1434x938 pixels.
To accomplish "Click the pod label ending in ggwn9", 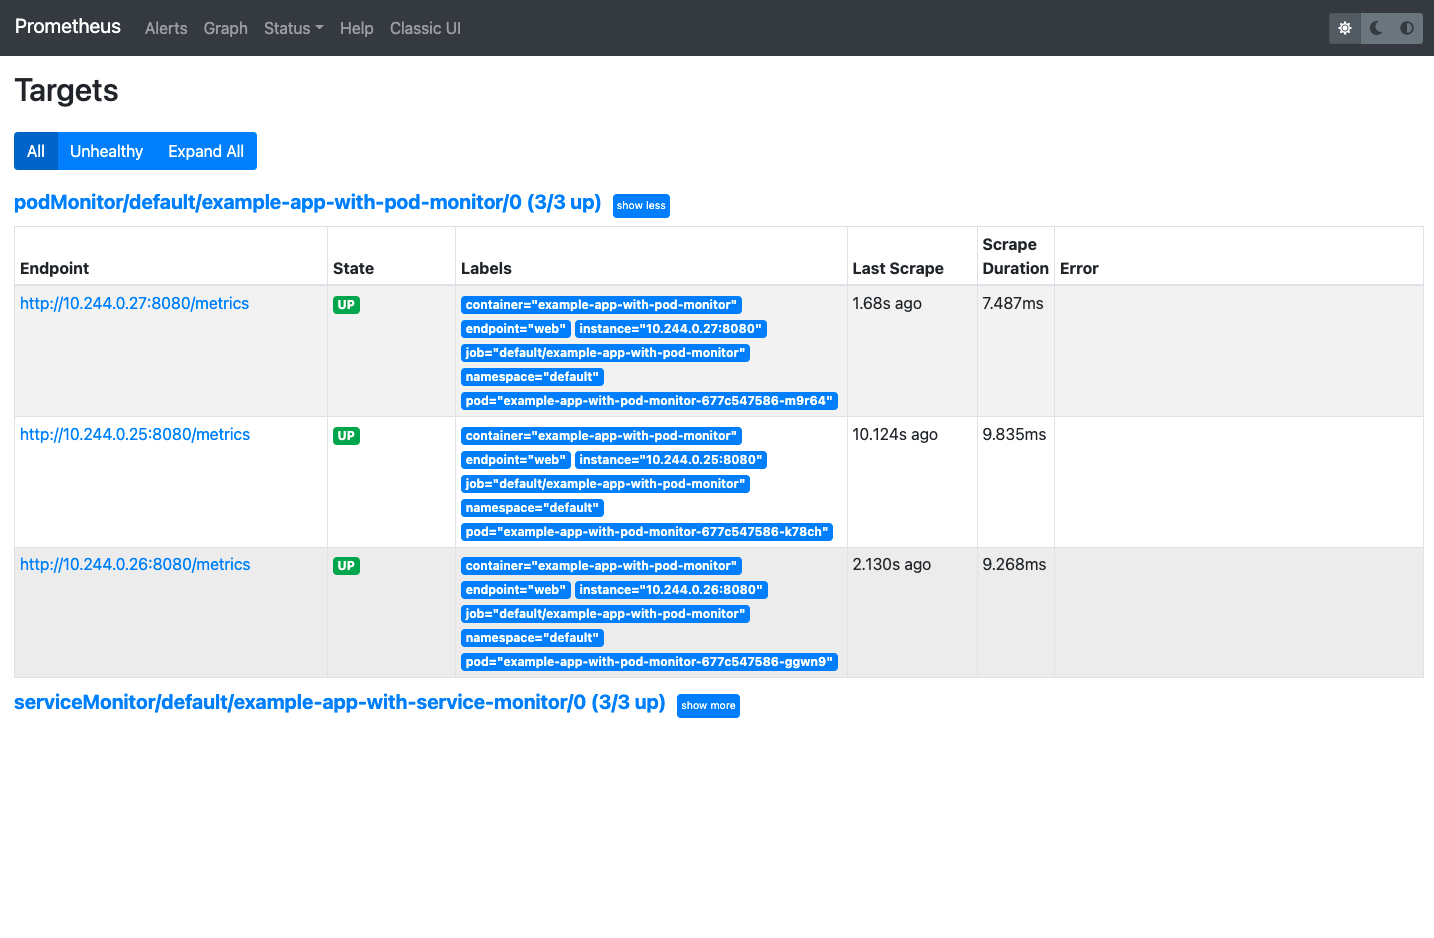I will 649,662.
